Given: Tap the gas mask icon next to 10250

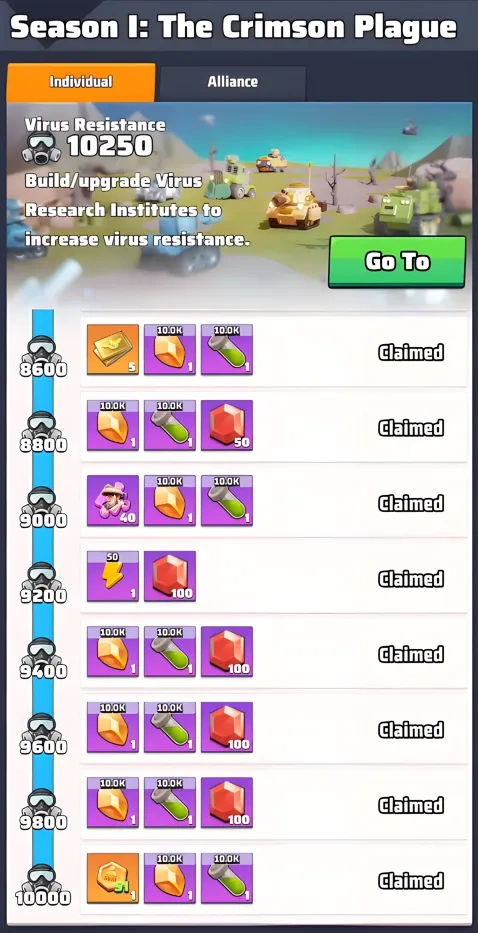Looking at the screenshot, I should point(41,148).
